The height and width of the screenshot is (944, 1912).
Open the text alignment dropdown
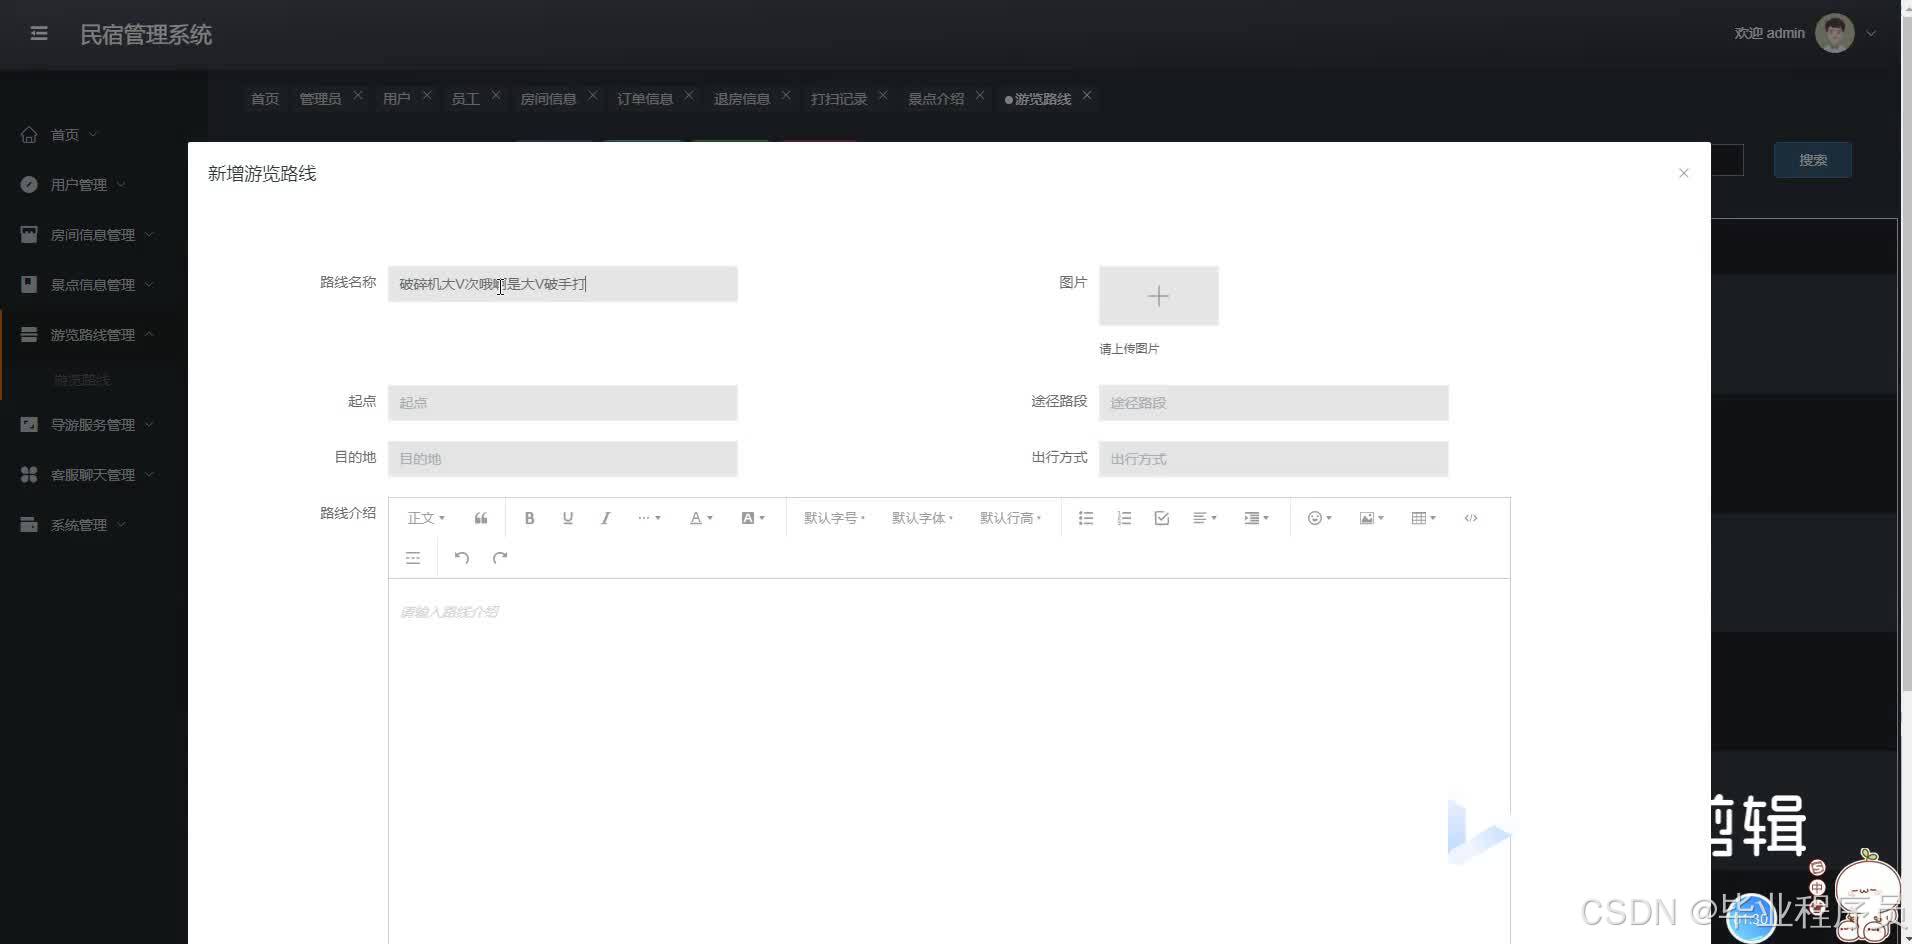(1205, 518)
